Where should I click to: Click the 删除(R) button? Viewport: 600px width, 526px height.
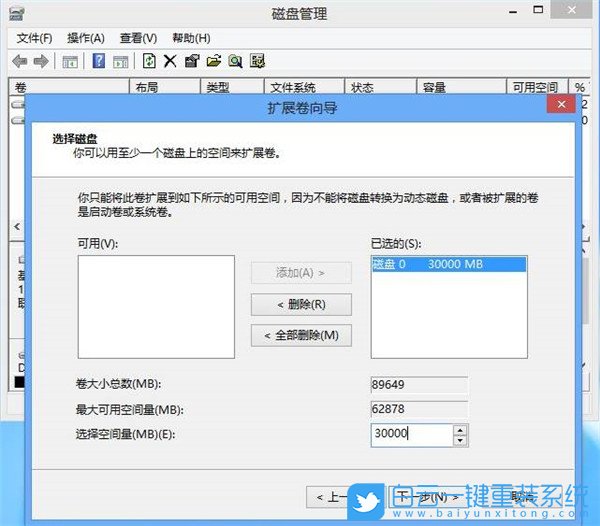point(301,305)
